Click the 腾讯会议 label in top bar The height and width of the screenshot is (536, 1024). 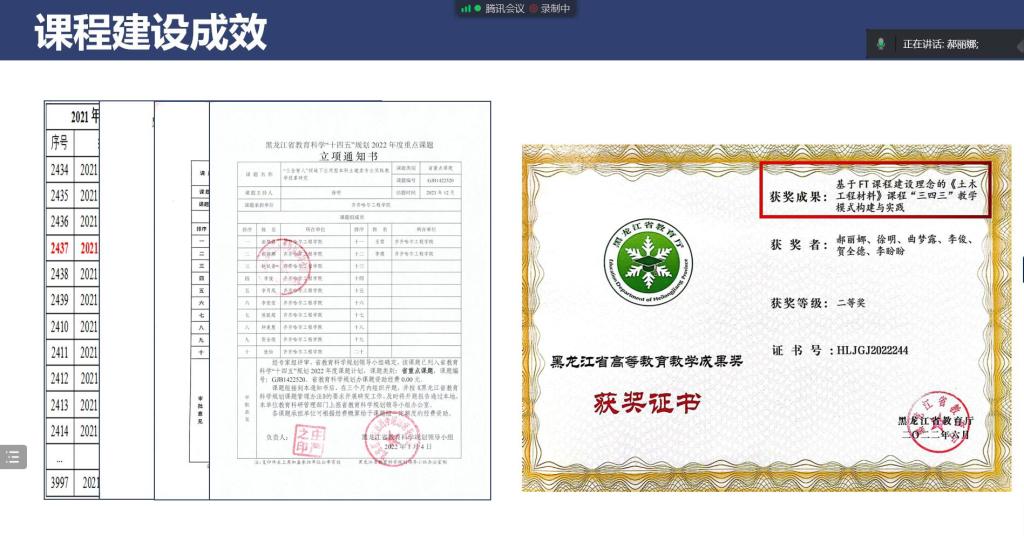505,8
